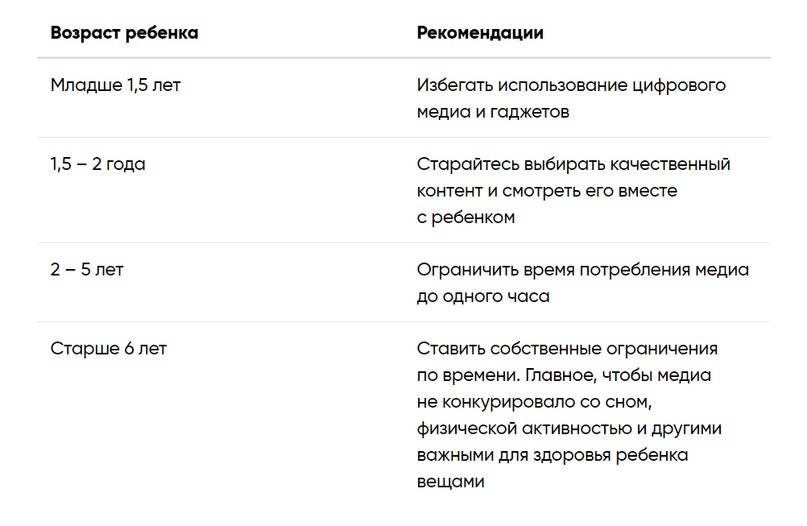Click the word "цифрового" in the first recommendation
807x526 pixels.
click(x=681, y=85)
